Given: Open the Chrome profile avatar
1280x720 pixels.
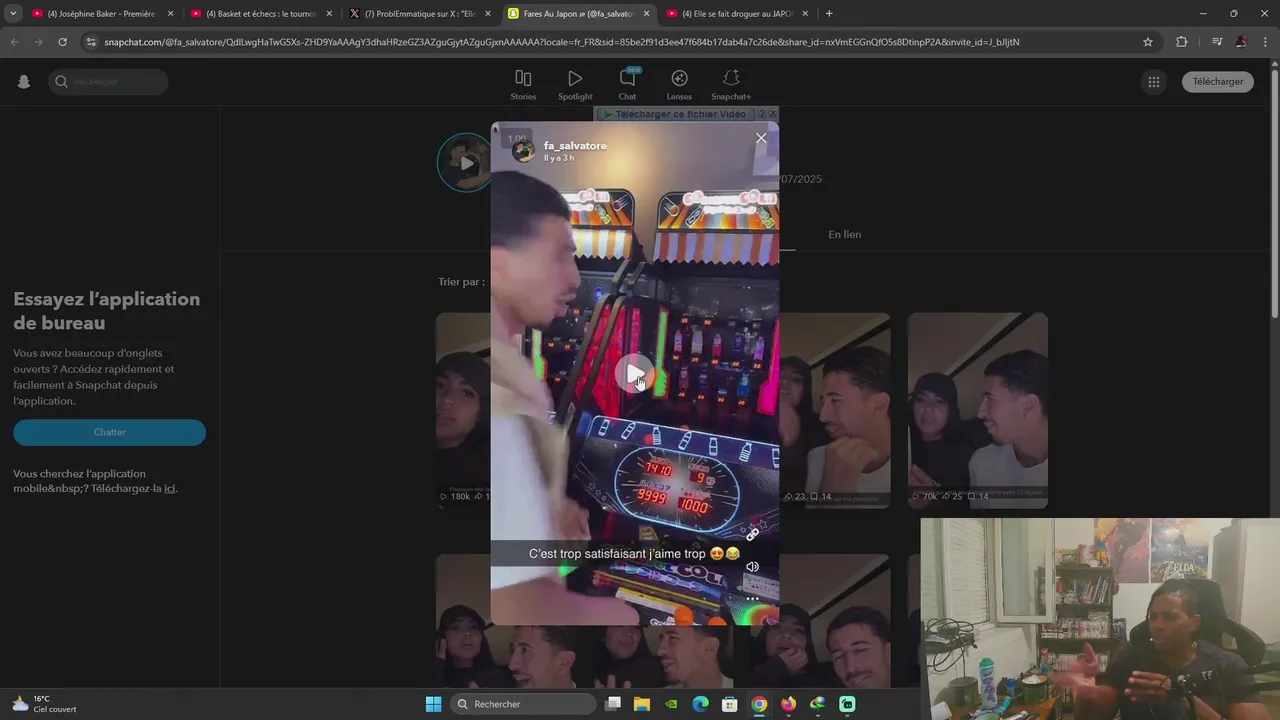Looking at the screenshot, I should (1241, 42).
